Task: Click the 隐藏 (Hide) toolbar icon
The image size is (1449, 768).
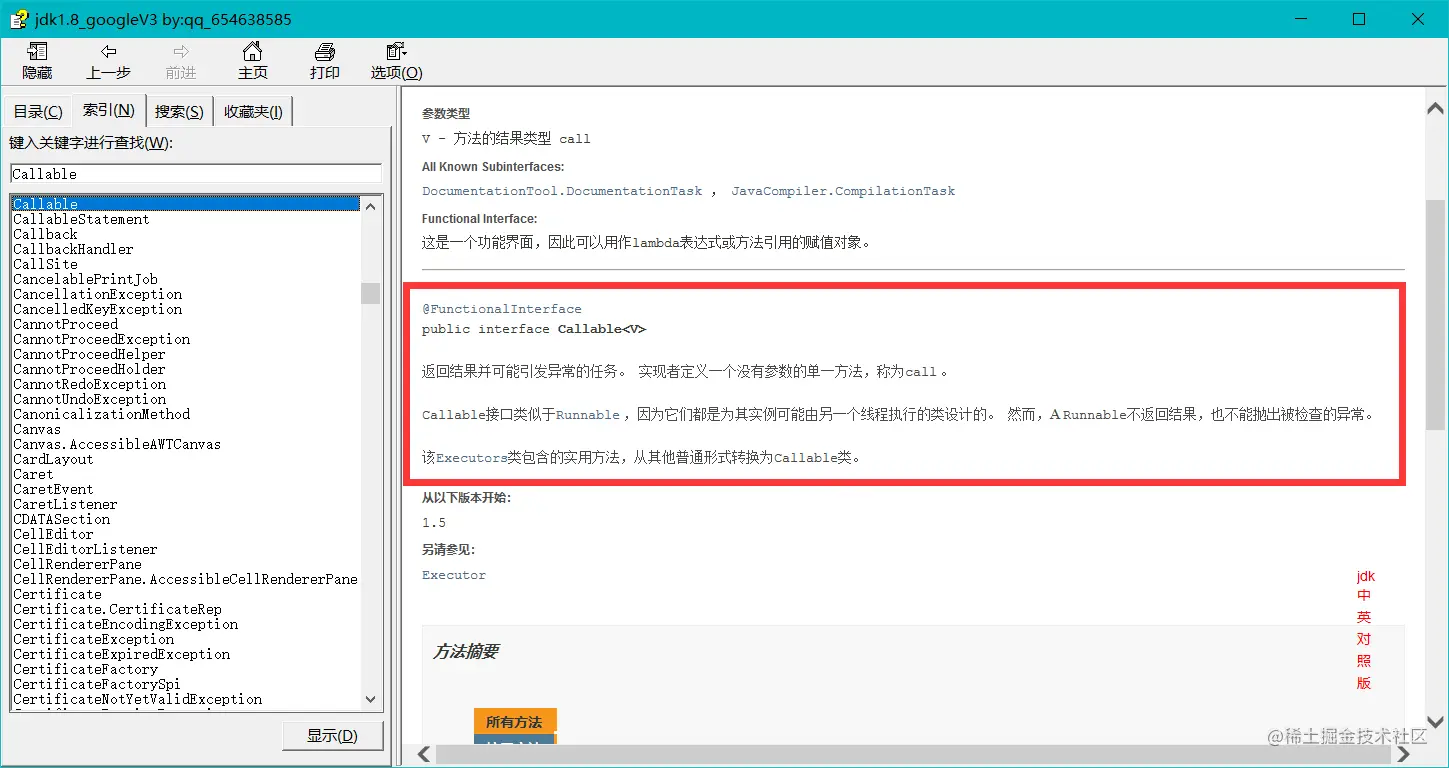Action: click(x=37, y=61)
